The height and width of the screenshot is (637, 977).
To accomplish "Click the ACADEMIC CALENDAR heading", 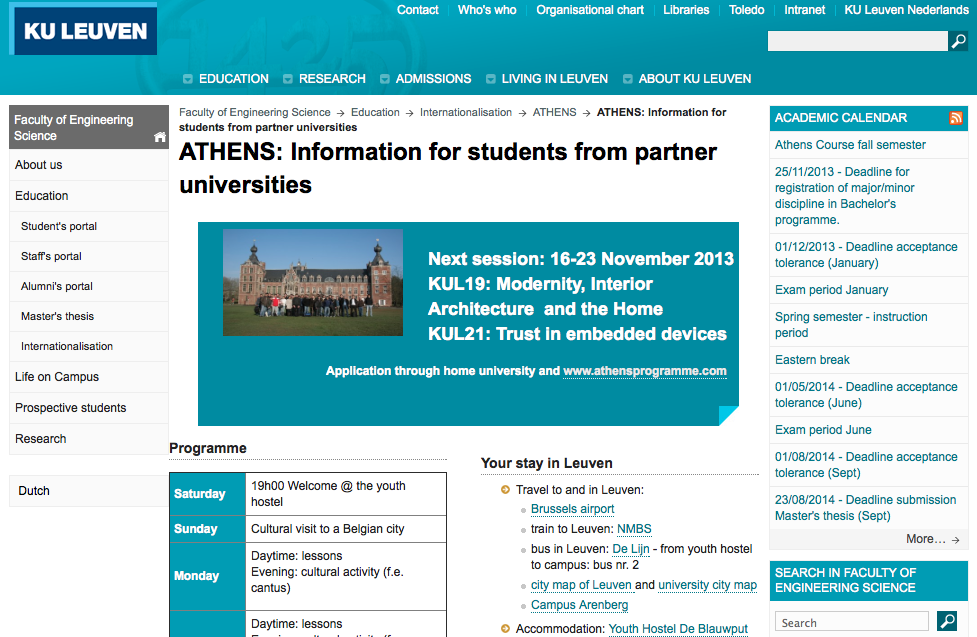I will 841,118.
